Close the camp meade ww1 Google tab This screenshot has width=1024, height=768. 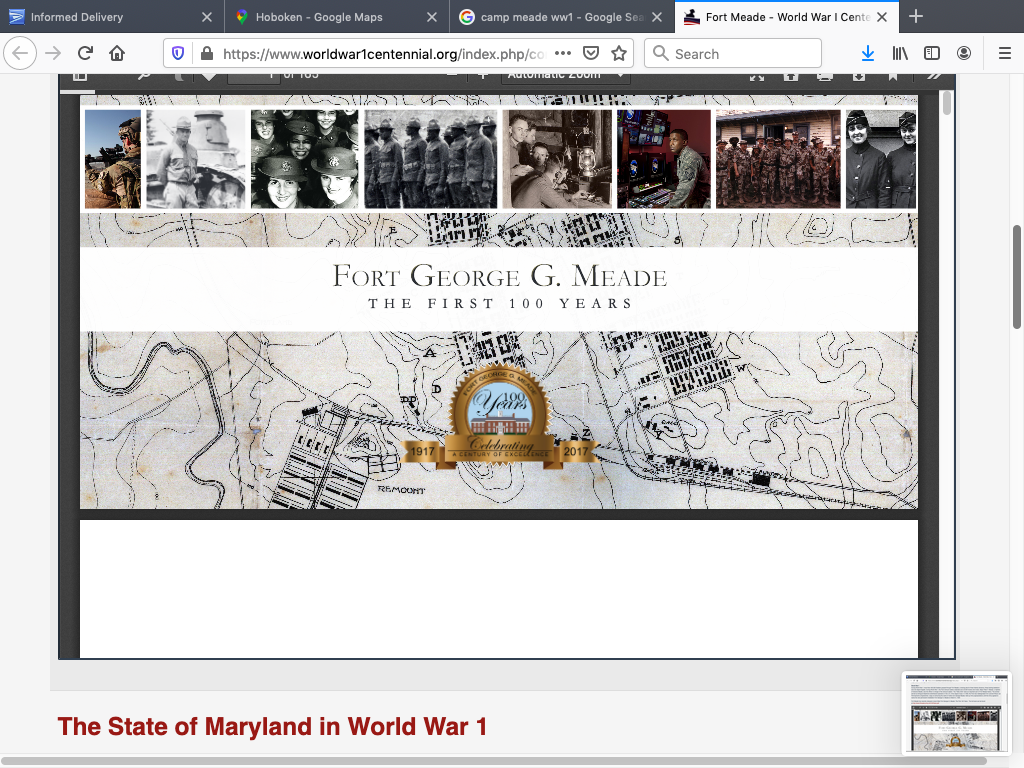[x=656, y=17]
